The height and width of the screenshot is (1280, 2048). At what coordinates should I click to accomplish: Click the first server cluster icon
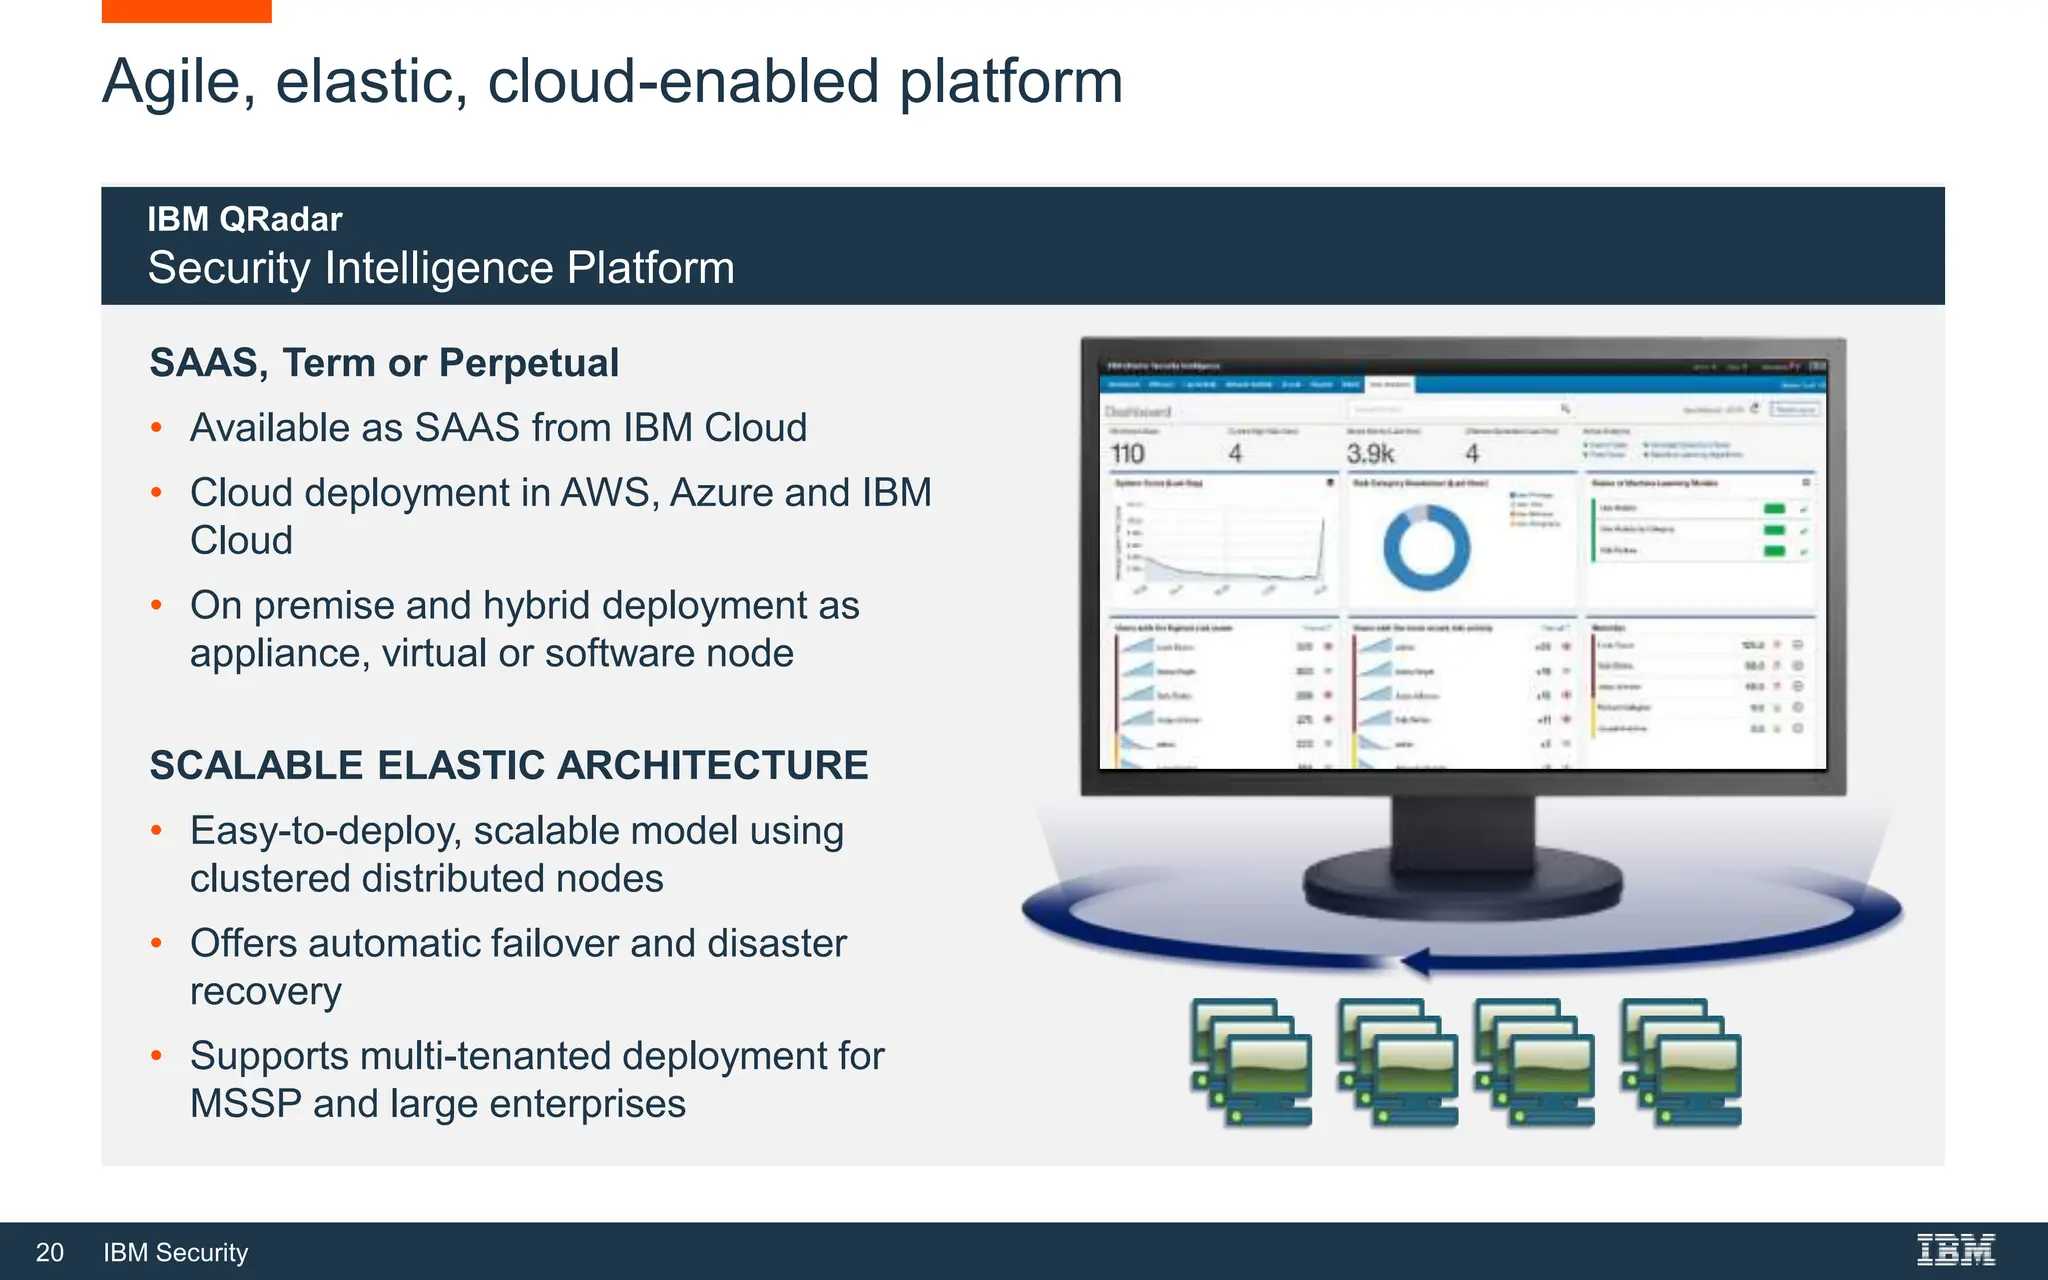[1252, 1062]
